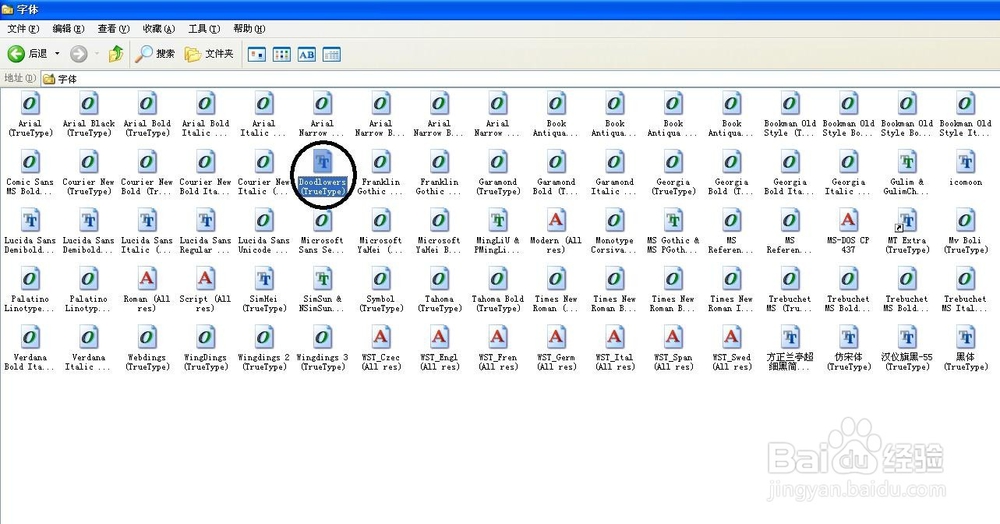Switch to List view button
This screenshot has height=524, width=1000.
point(282,55)
